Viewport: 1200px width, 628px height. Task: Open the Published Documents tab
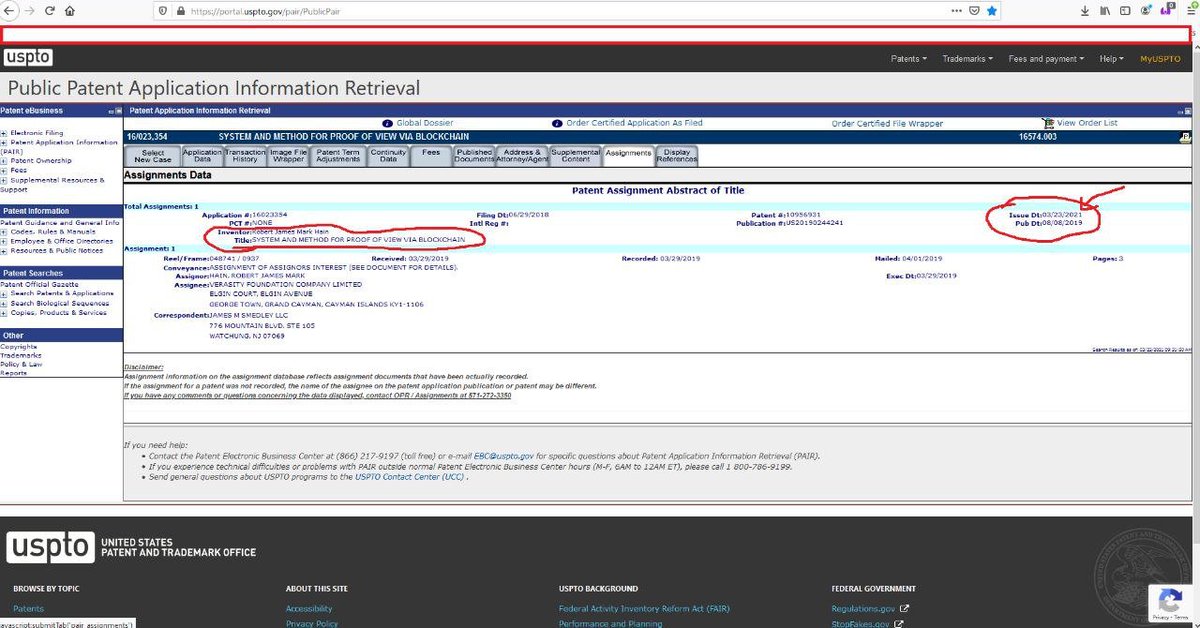pos(474,156)
